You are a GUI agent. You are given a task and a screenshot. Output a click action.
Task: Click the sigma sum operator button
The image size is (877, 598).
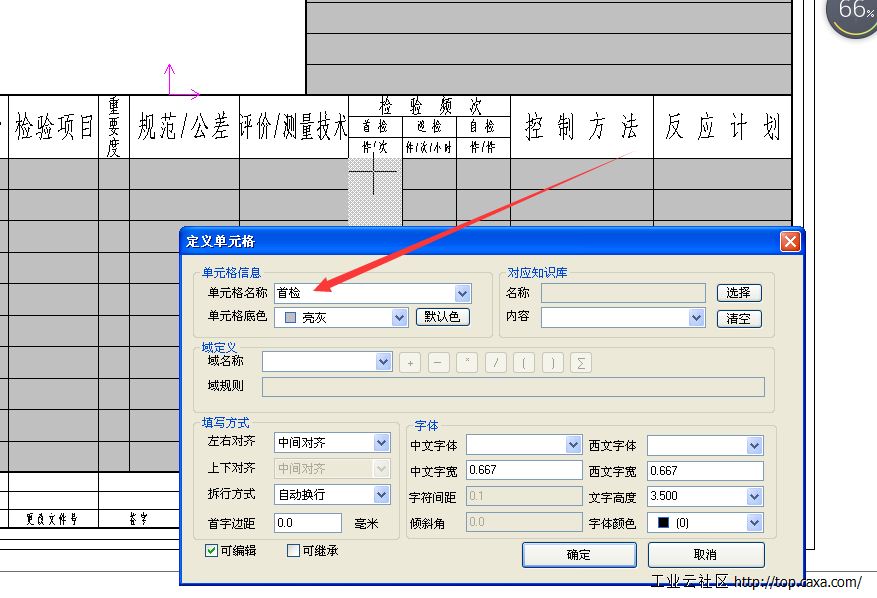click(x=581, y=363)
